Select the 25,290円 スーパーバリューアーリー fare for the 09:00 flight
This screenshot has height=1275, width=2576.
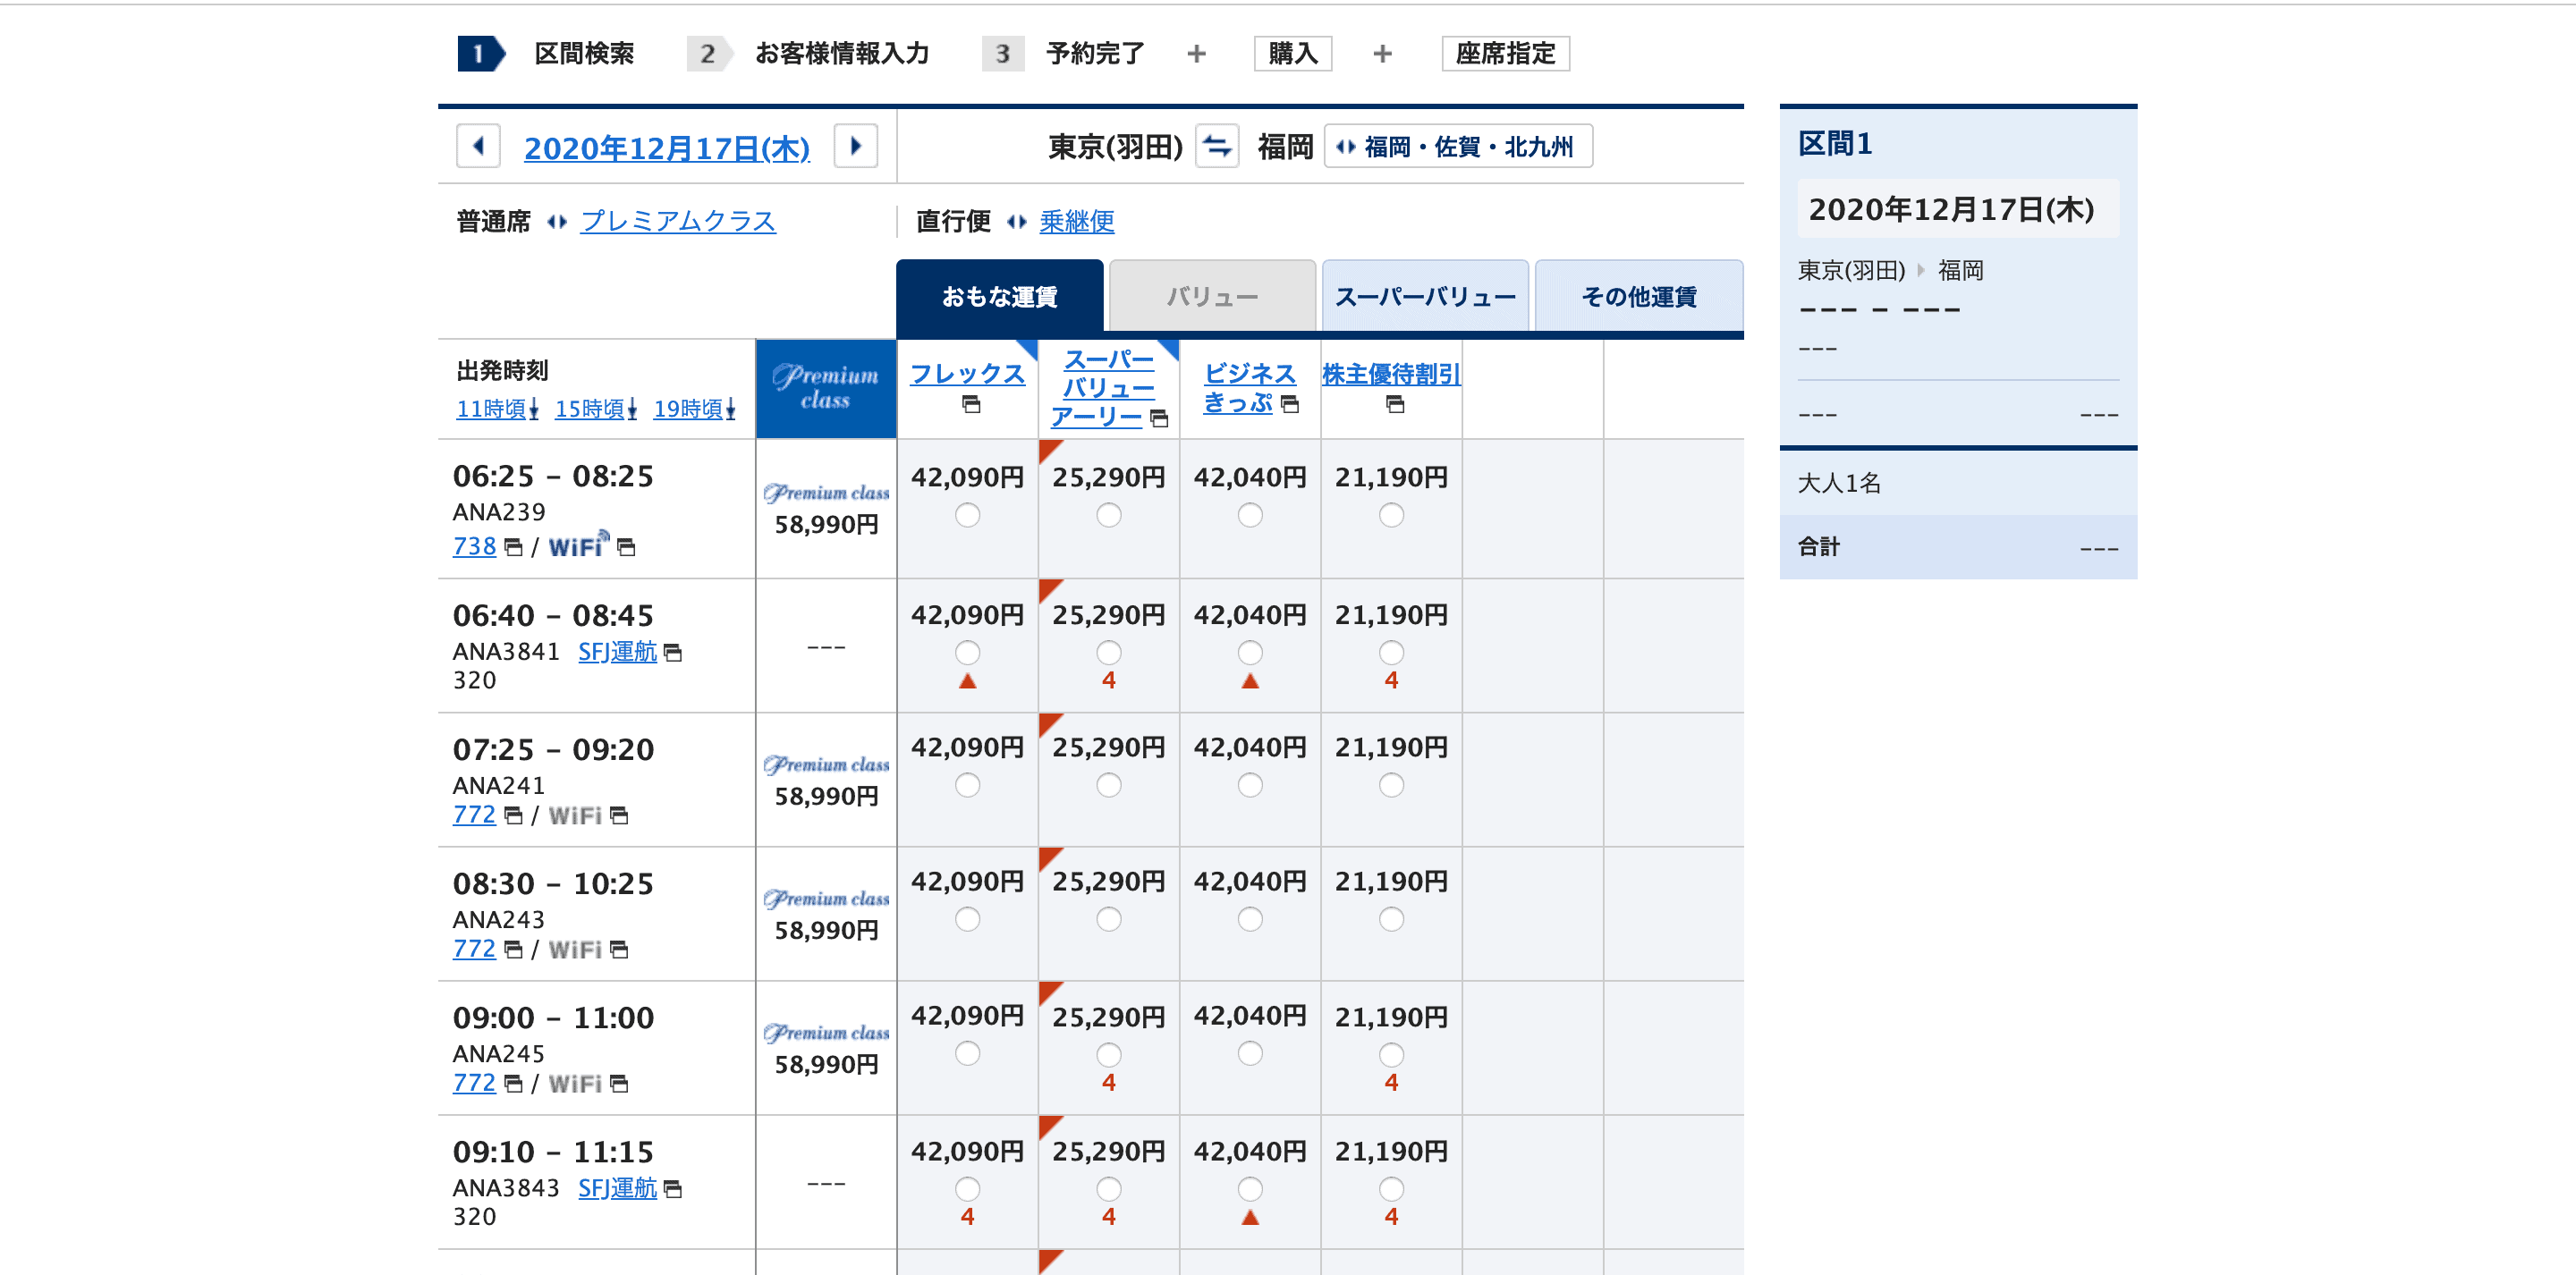click(x=1108, y=1053)
